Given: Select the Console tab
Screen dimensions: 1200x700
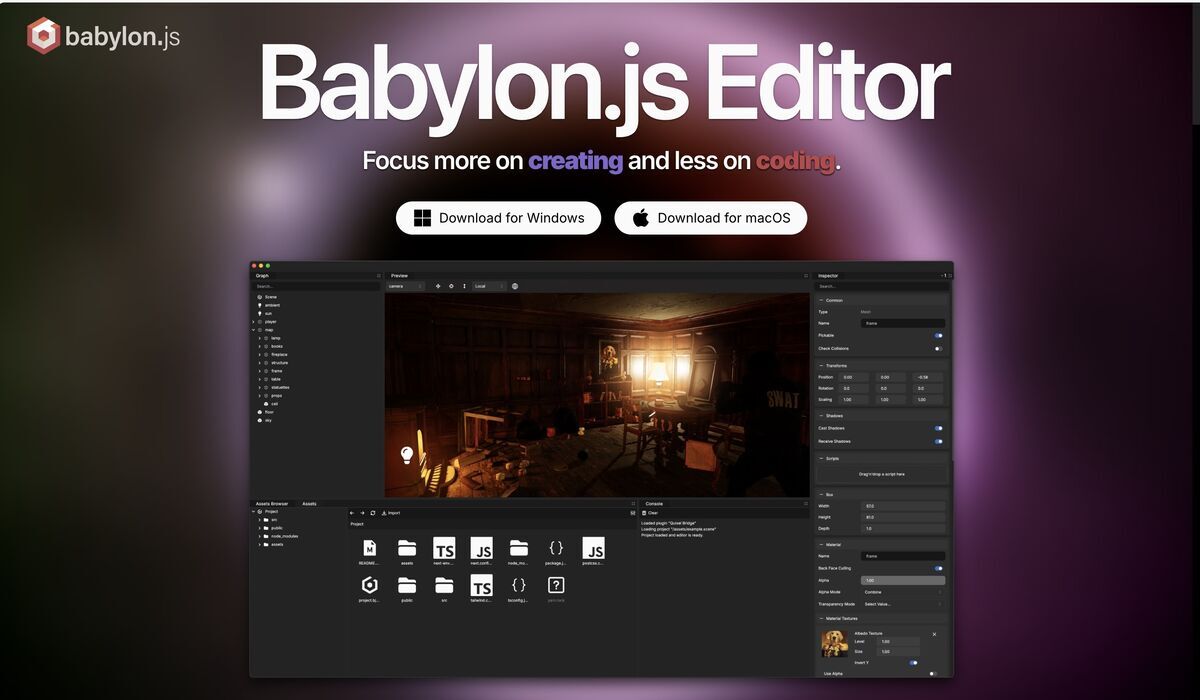Looking at the screenshot, I should coord(654,504).
